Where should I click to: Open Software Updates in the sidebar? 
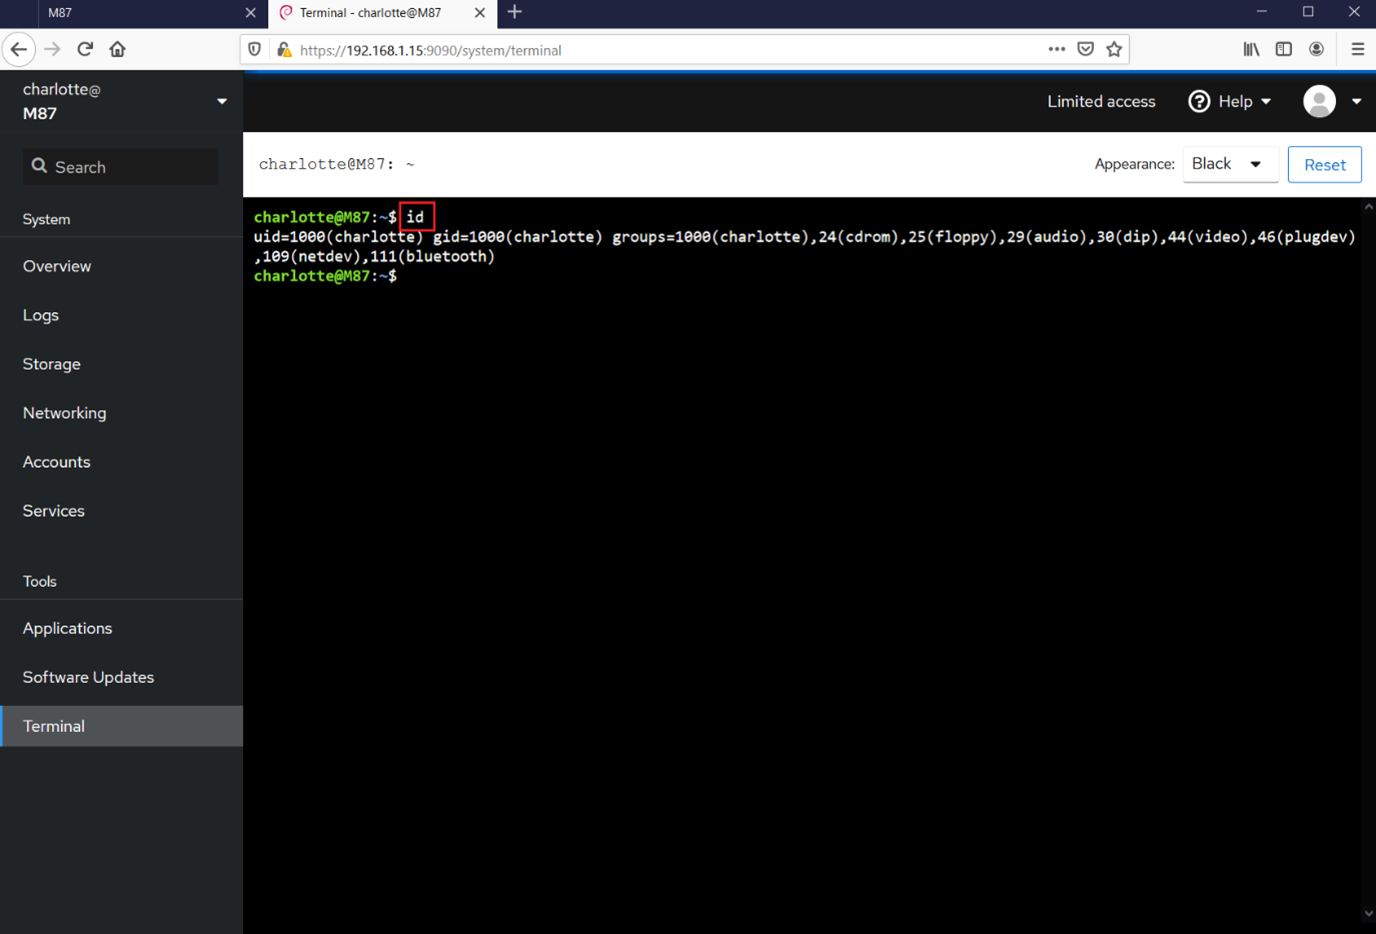coord(88,677)
